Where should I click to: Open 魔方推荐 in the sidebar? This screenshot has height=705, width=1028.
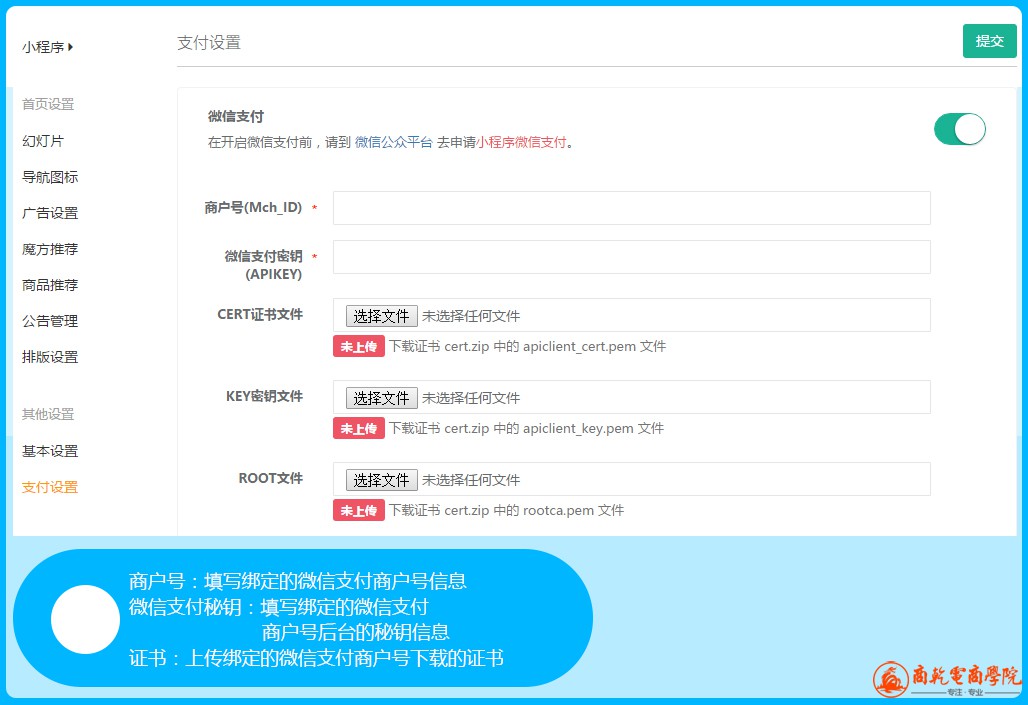click(x=50, y=249)
